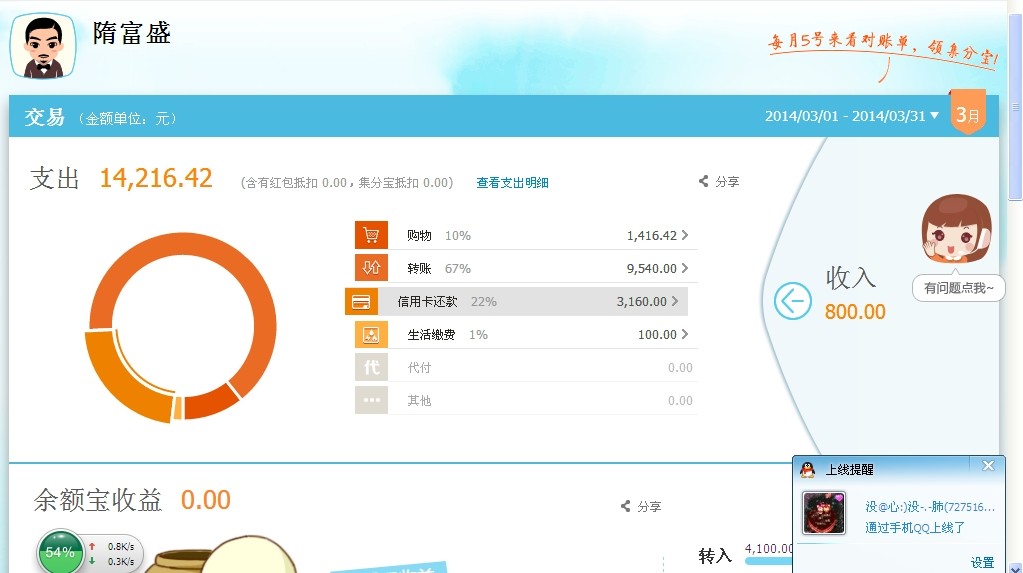Click the 支出 14,216.42 total amount
Screen dimensions: 1023x573
pos(156,178)
